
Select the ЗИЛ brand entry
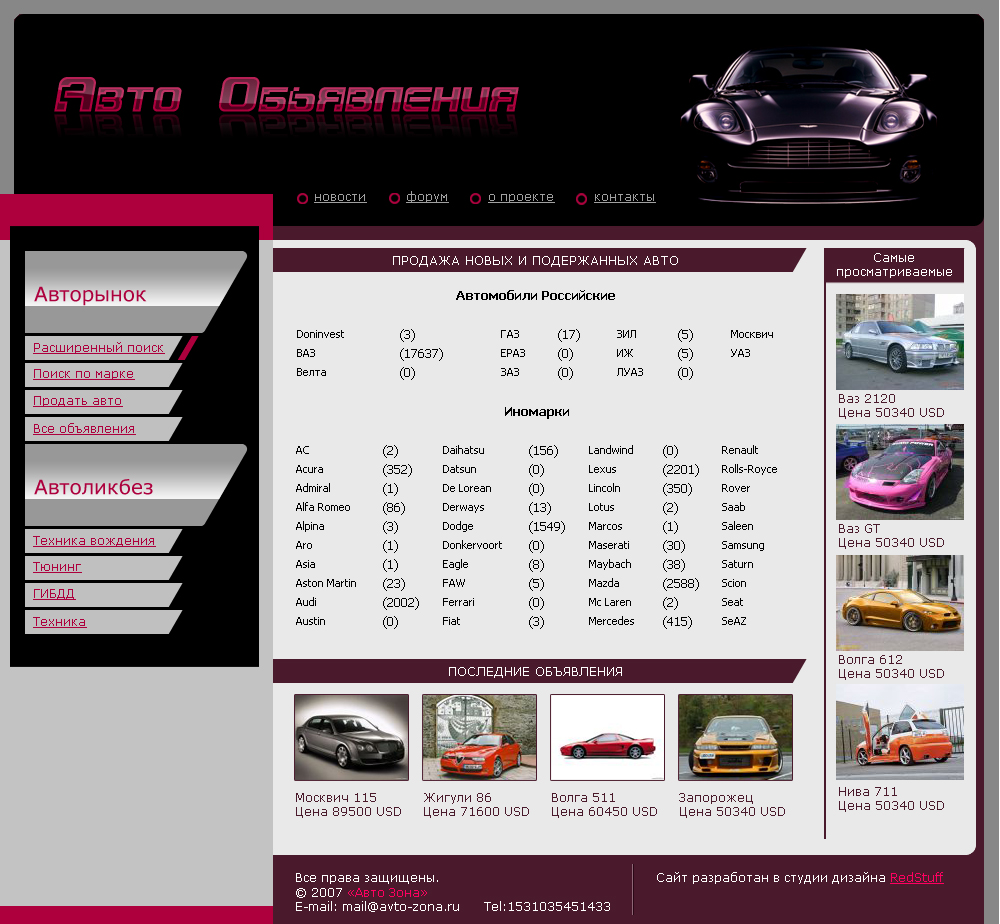(x=626, y=334)
